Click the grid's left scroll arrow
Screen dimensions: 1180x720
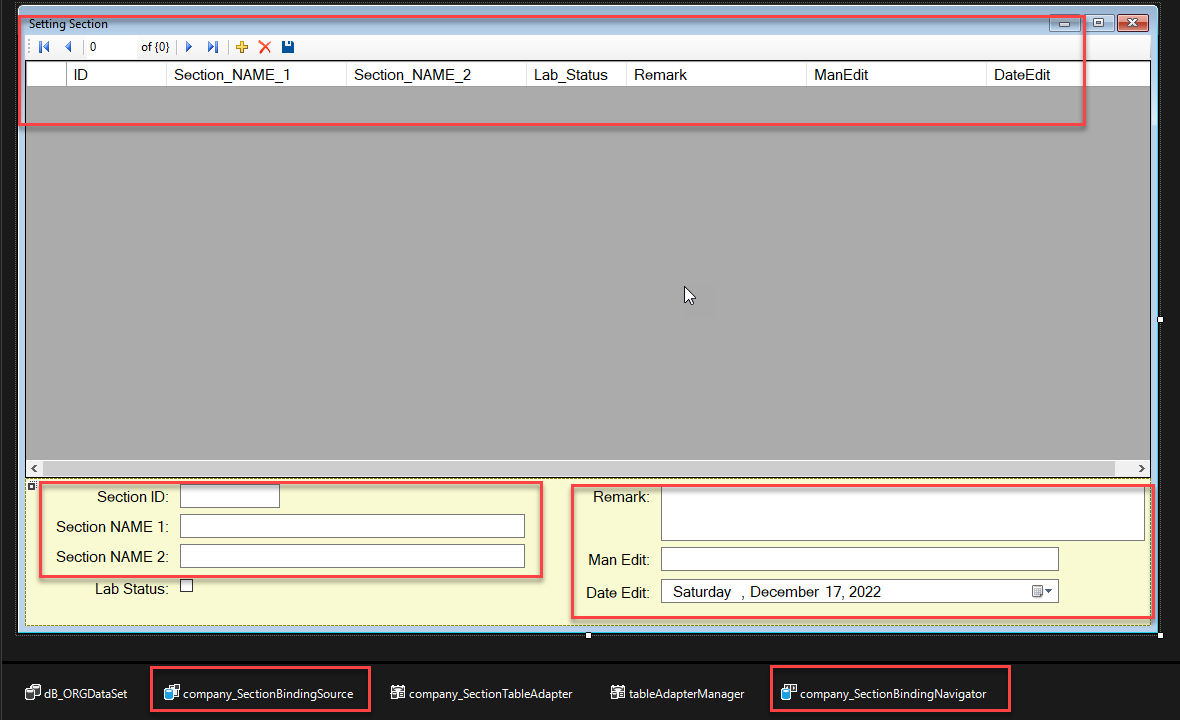(x=35, y=468)
